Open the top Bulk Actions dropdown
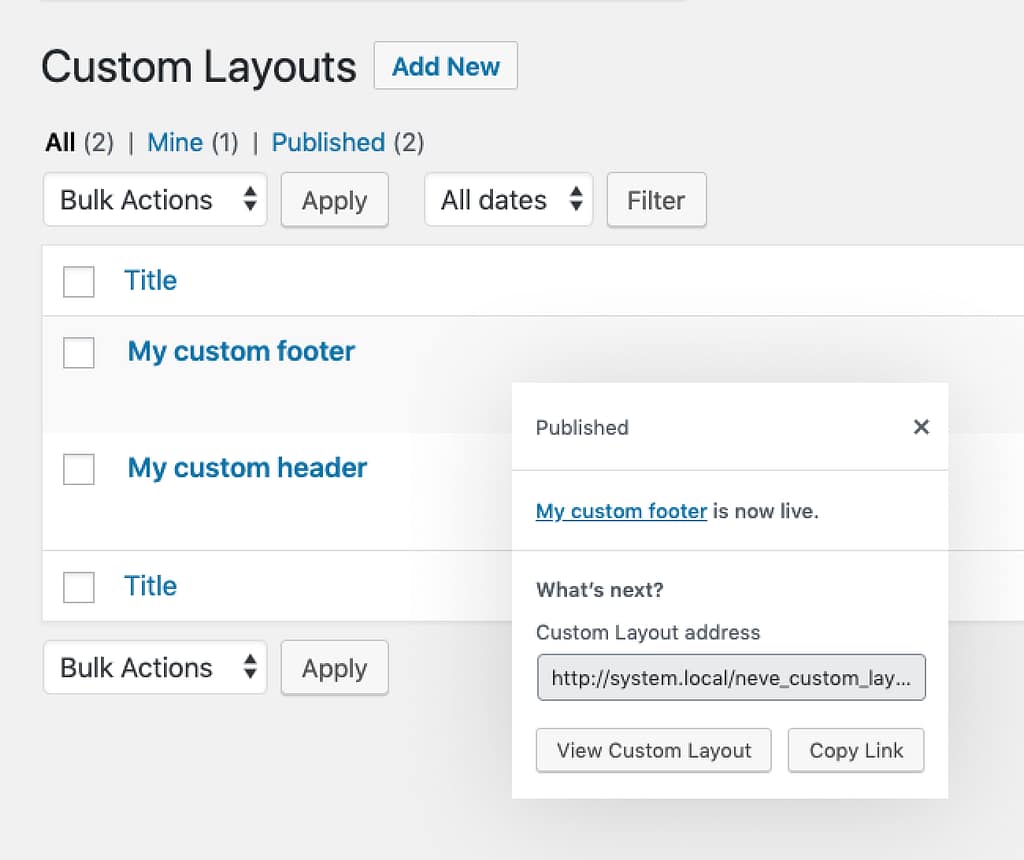The width and height of the screenshot is (1024, 860). coord(155,200)
